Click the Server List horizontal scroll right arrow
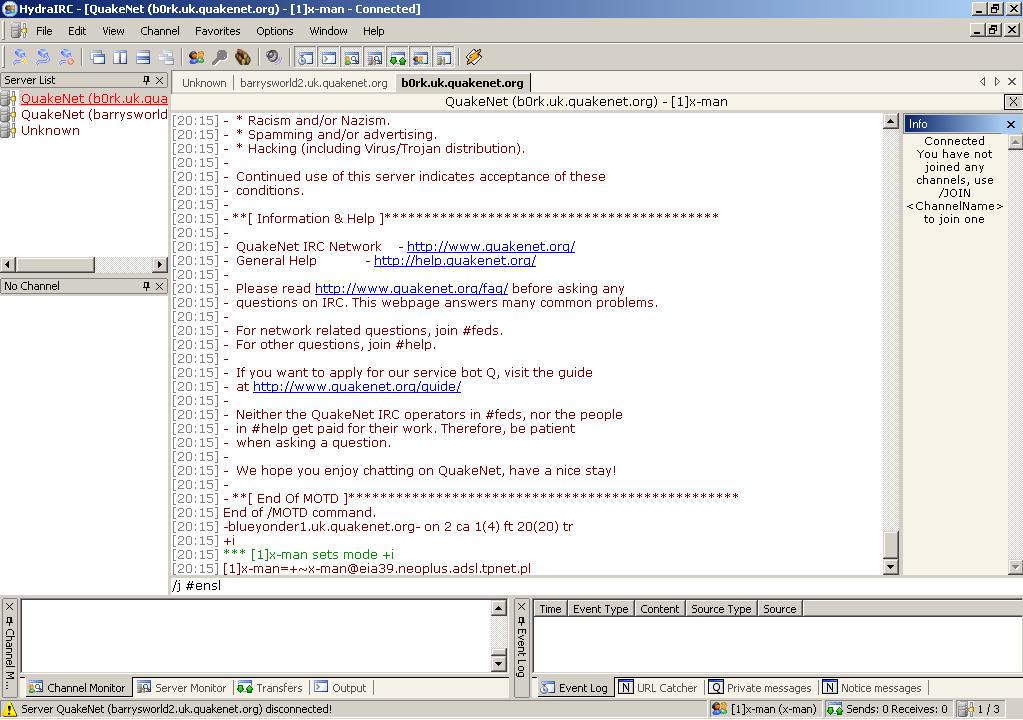Image resolution: width=1023 pixels, height=720 pixels. pos(160,264)
